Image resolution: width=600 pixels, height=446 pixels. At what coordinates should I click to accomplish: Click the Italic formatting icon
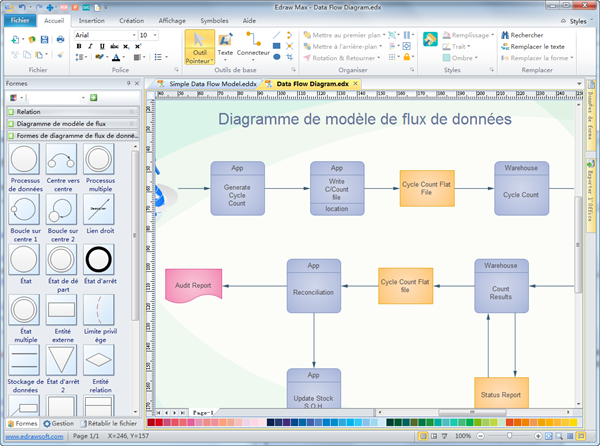(x=90, y=46)
